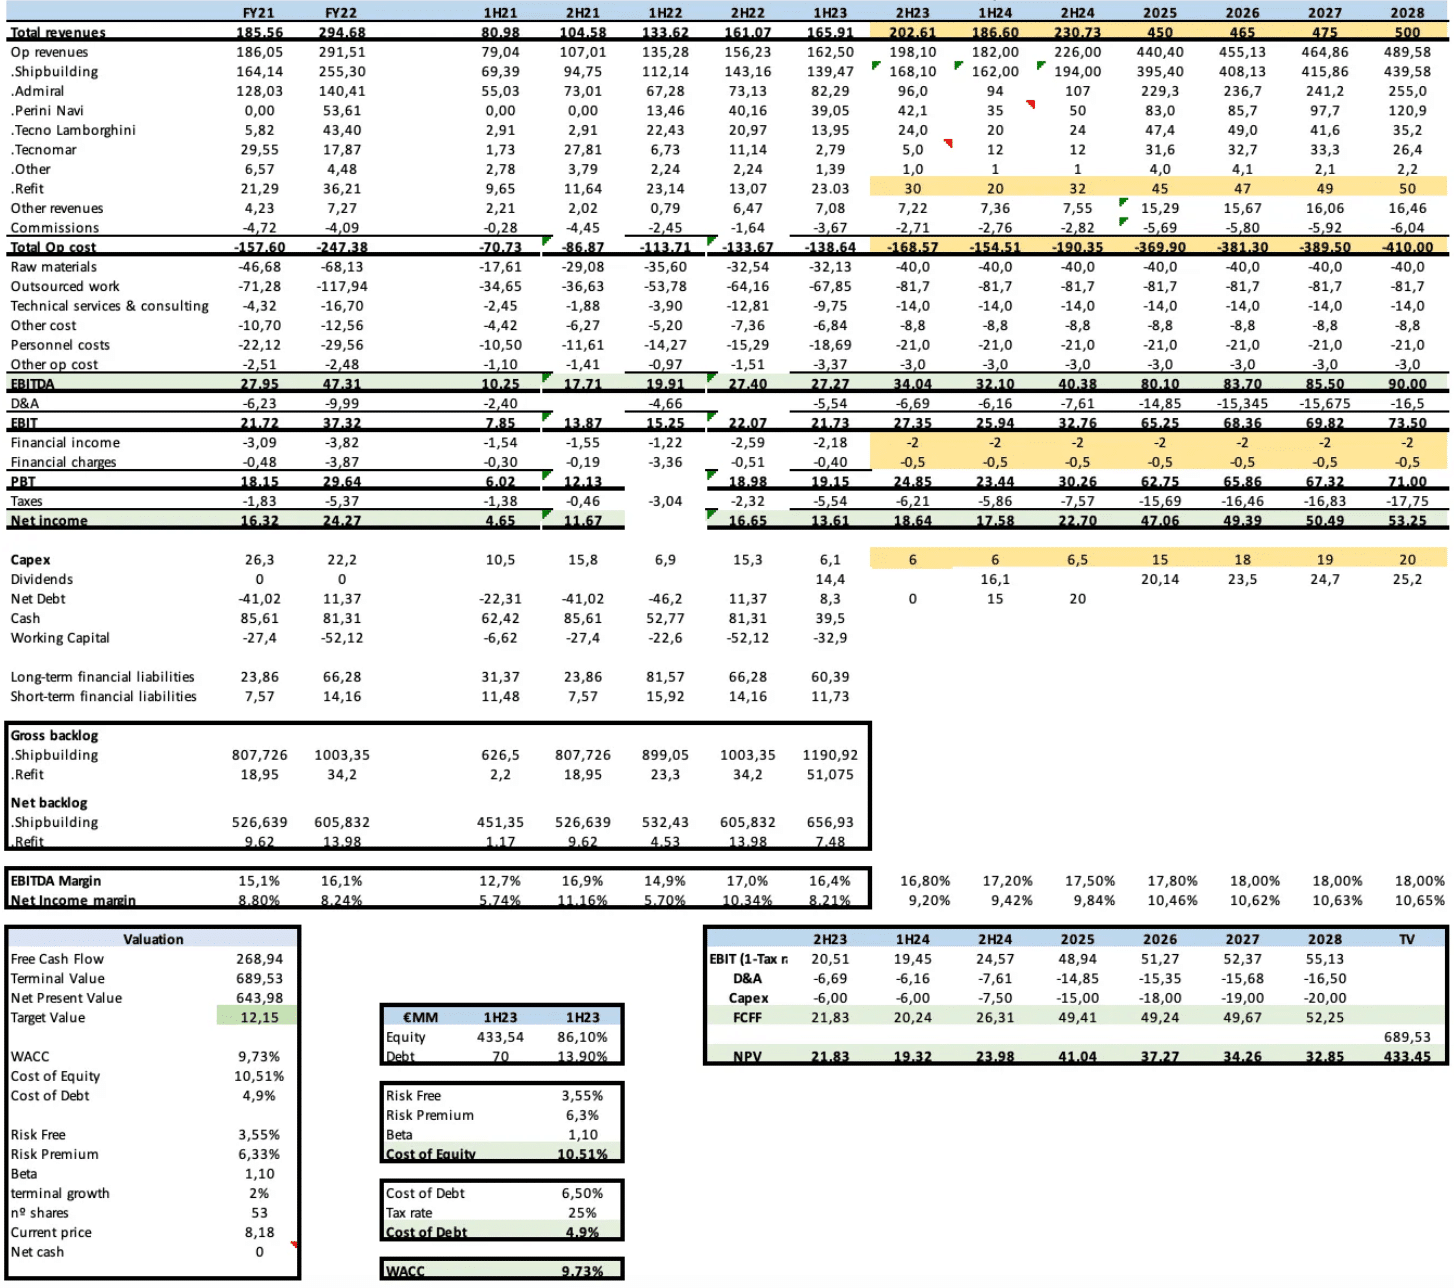This screenshot has width=1454, height=1288.
Task: Select the ".Other" revenue row label
Action: [30, 169]
